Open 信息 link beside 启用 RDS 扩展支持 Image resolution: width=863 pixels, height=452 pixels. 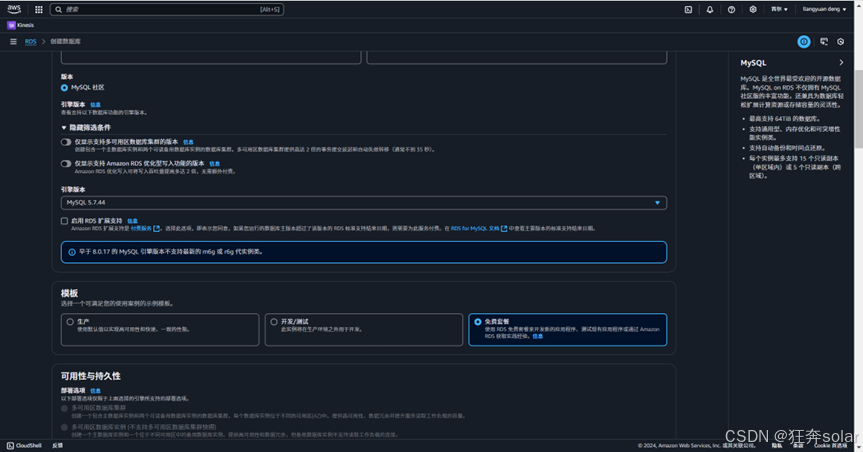point(133,221)
